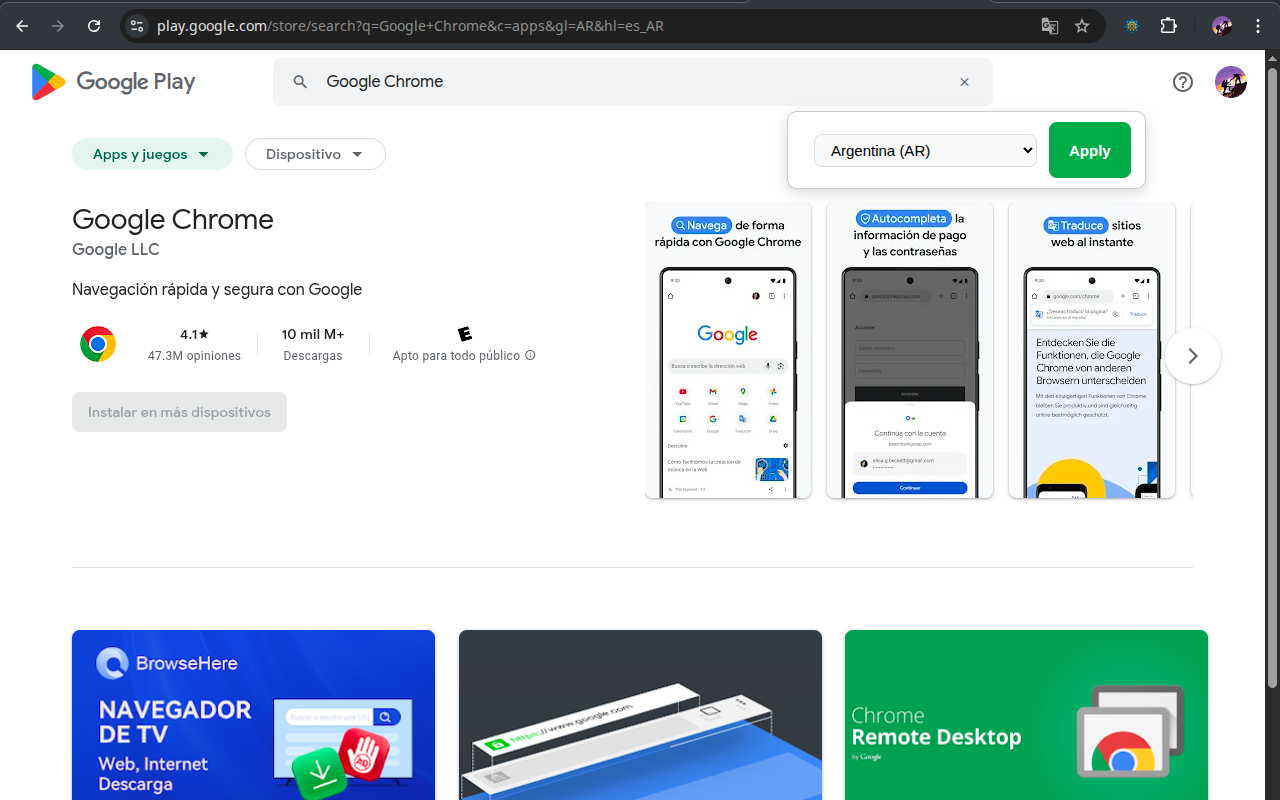Open the Traduce sitios web screenshot

click(x=1092, y=350)
